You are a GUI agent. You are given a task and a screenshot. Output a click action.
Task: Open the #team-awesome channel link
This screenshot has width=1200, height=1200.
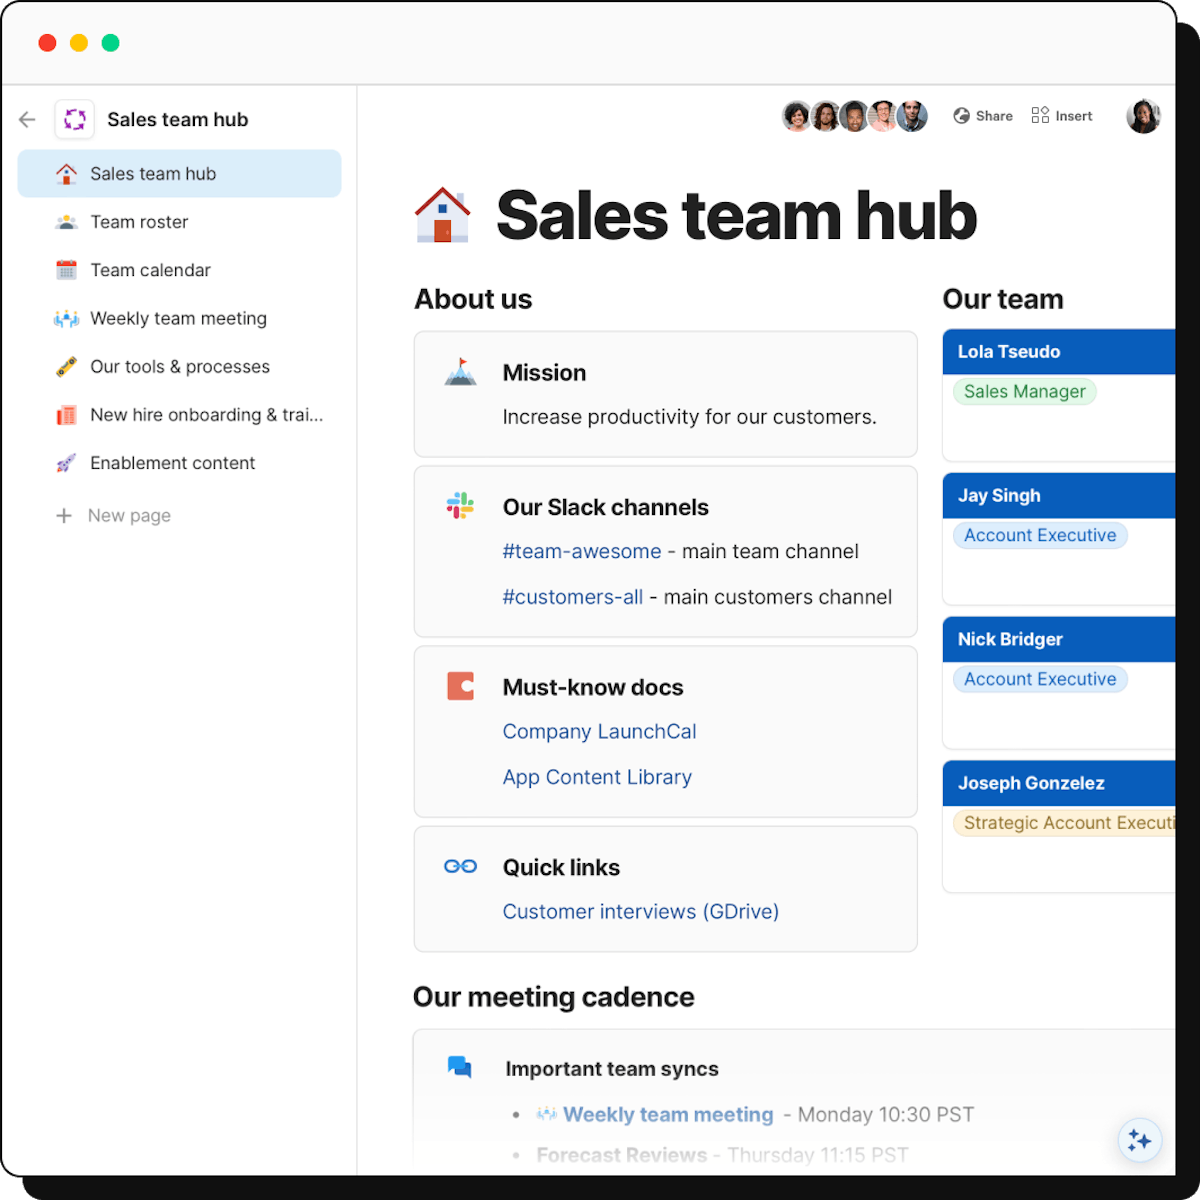(x=582, y=552)
